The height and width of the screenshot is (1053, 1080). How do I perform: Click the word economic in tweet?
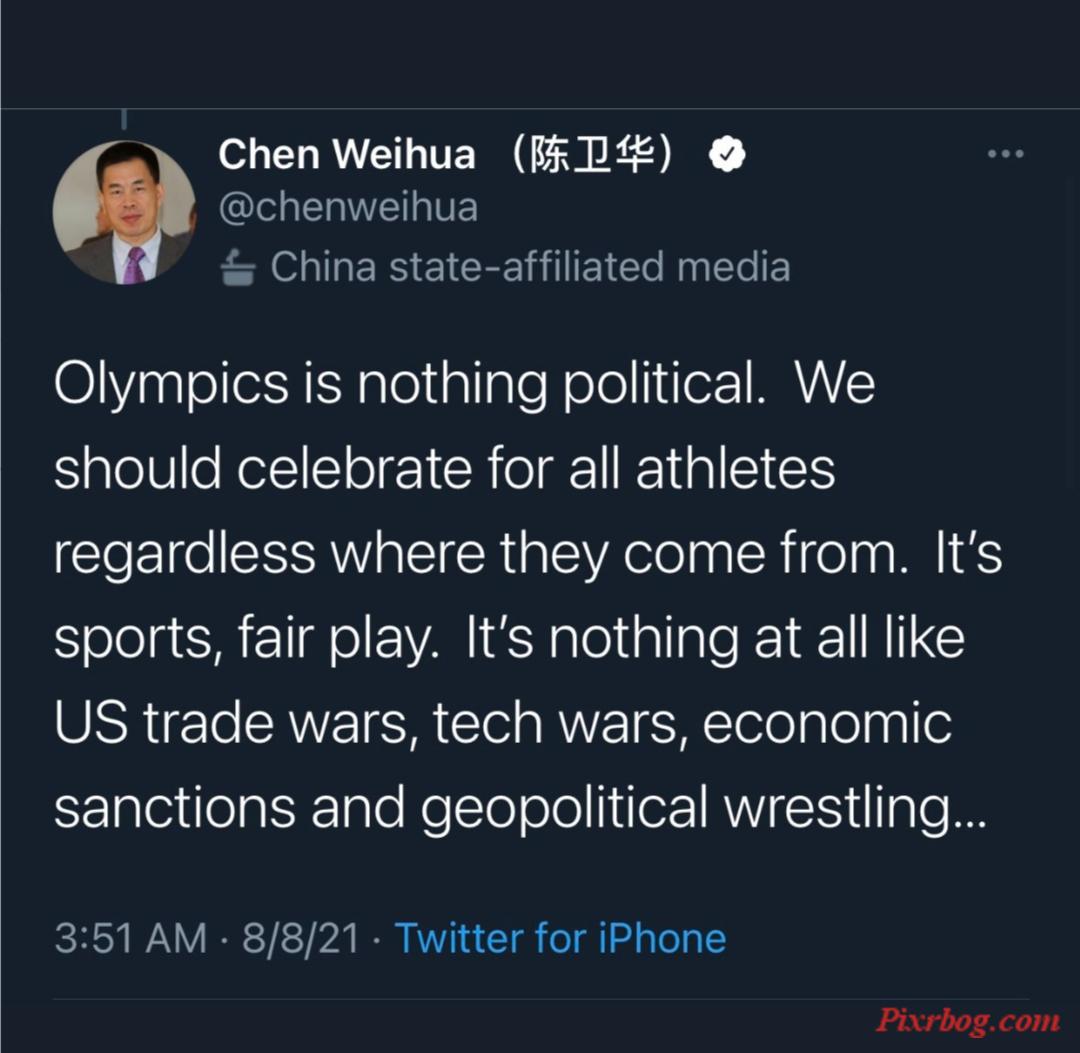[827, 723]
